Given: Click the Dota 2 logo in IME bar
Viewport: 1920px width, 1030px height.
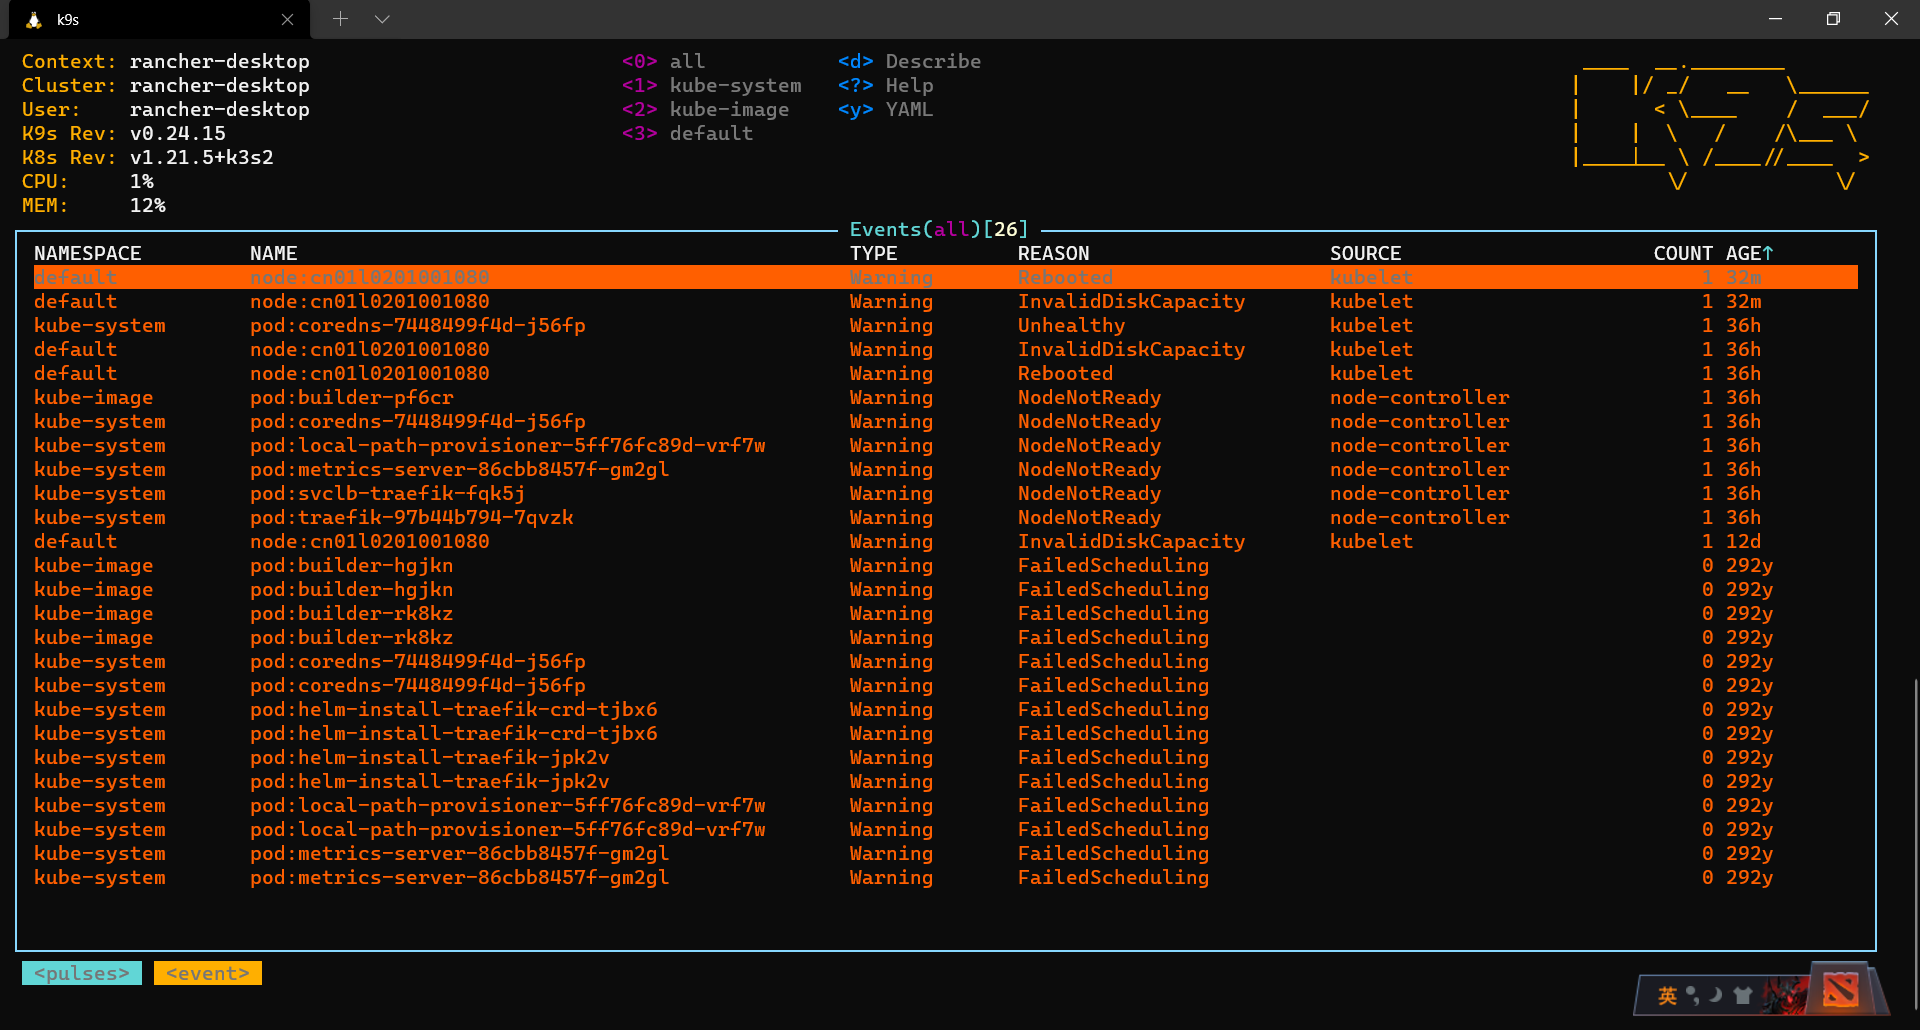Looking at the screenshot, I should (1840, 991).
